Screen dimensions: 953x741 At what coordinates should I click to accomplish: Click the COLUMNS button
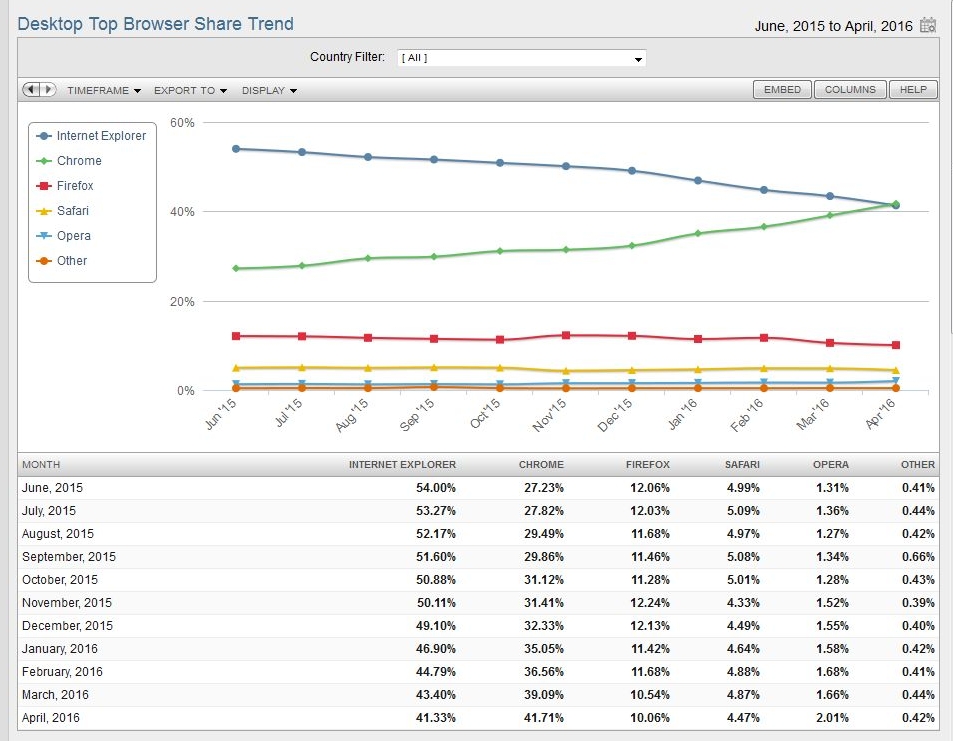point(850,89)
